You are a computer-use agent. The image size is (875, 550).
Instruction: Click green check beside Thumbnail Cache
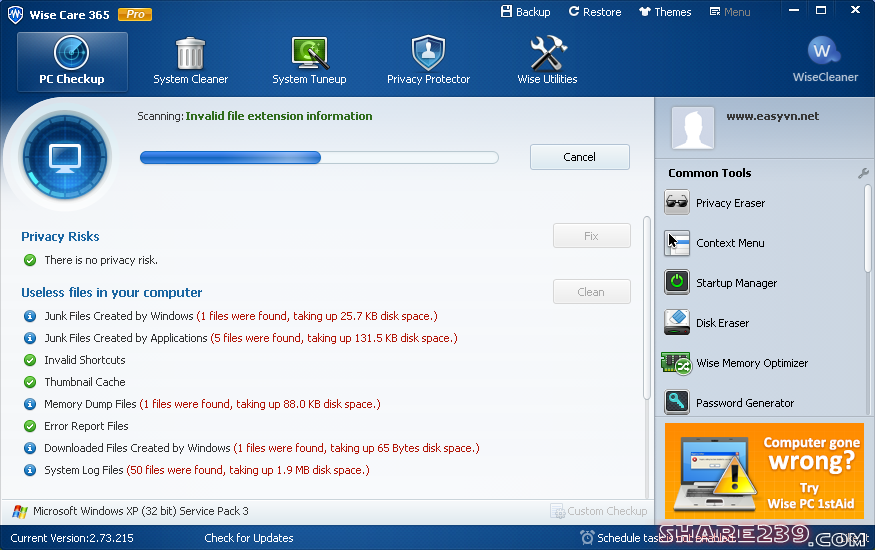pos(30,382)
